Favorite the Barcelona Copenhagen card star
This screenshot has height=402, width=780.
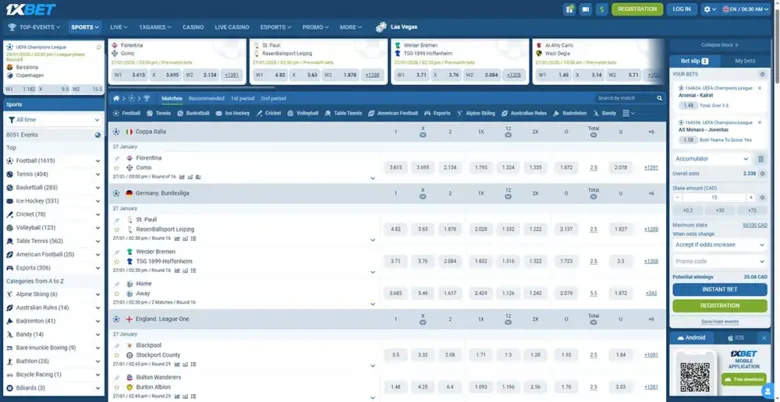(x=99, y=47)
